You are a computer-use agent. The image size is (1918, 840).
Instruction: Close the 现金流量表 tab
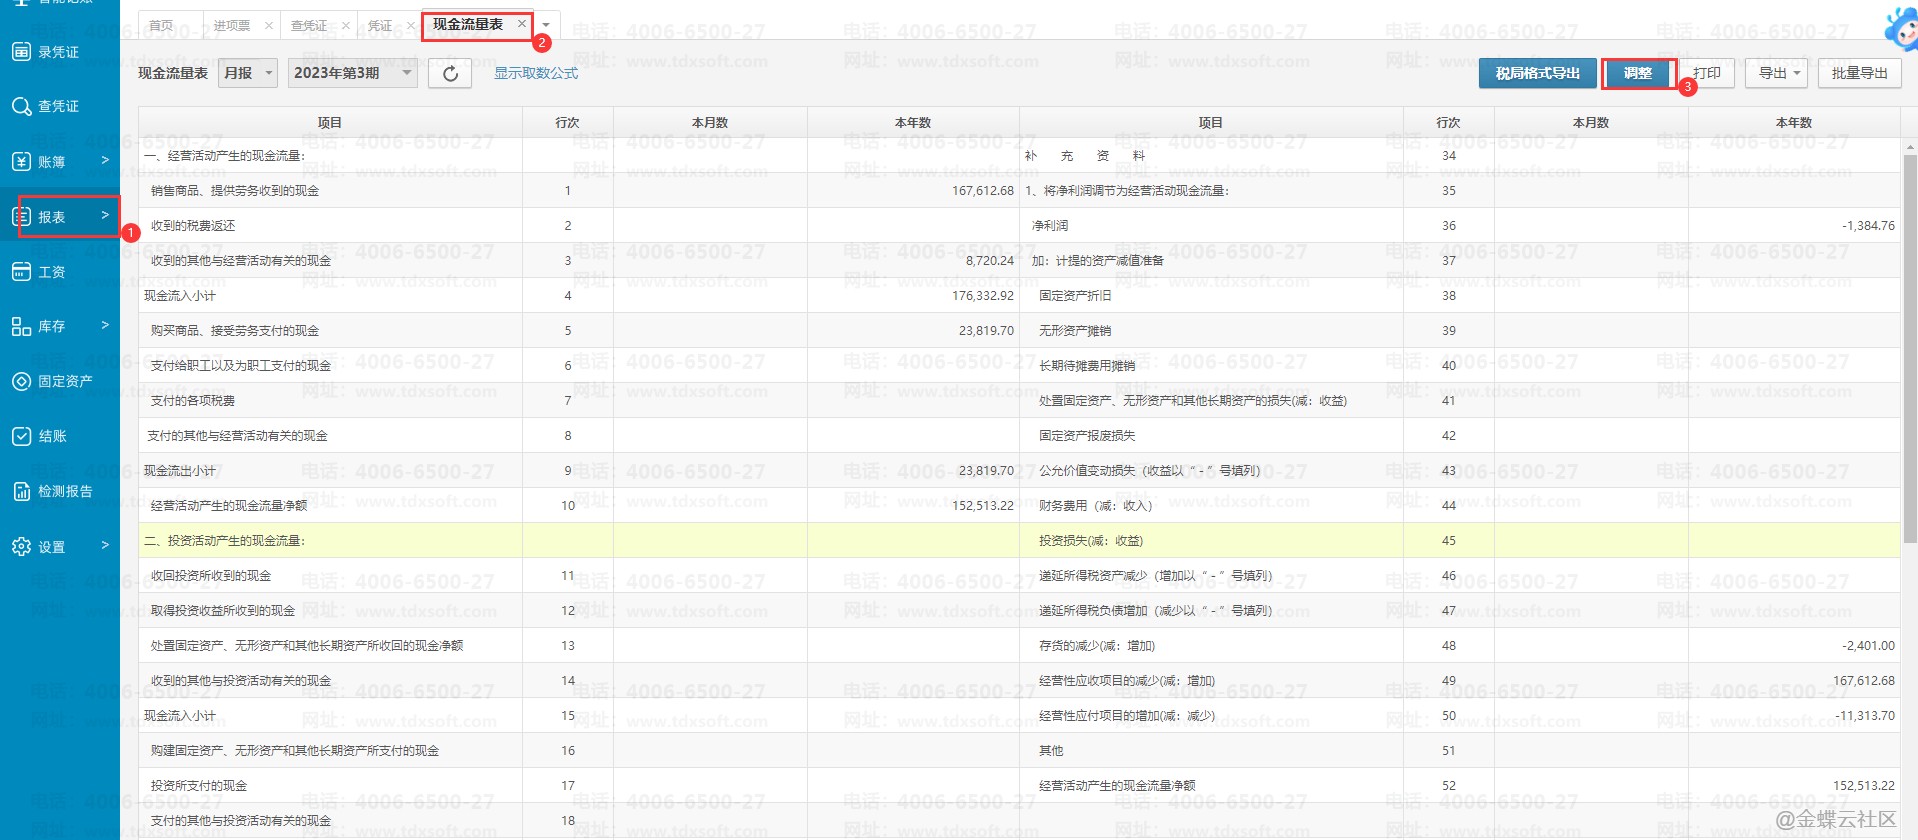[x=521, y=23]
